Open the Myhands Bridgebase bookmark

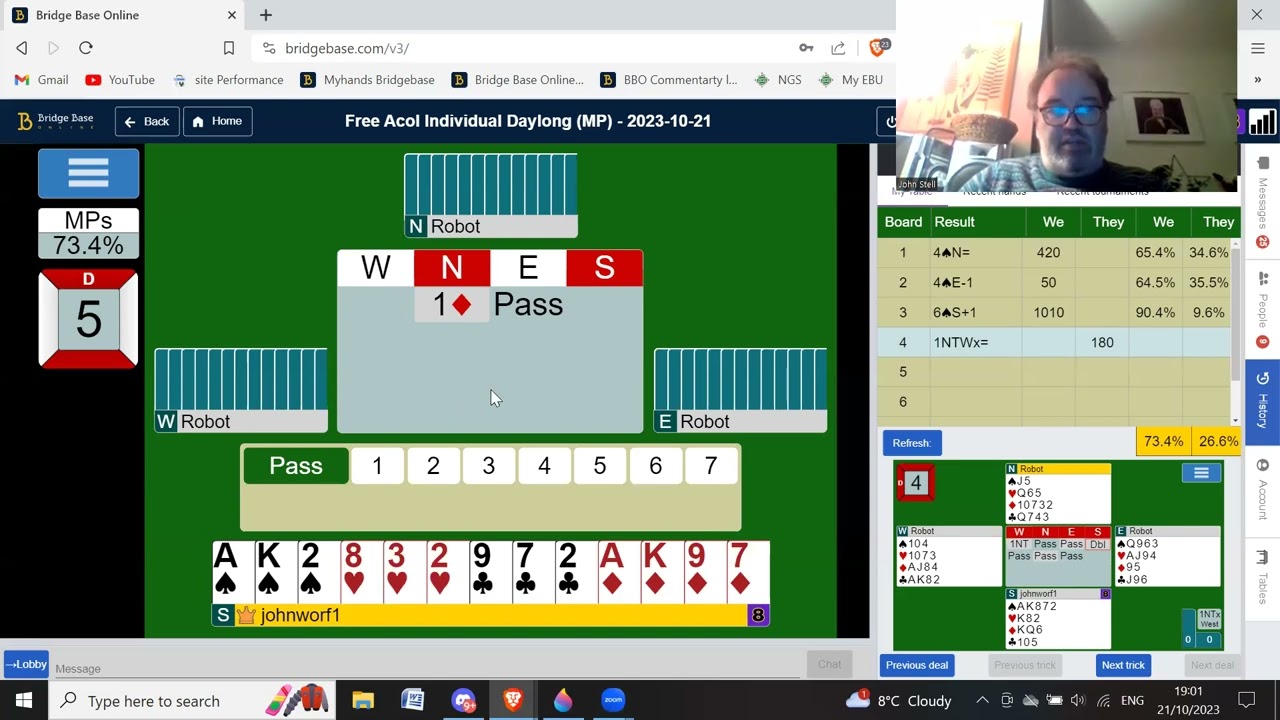tap(367, 80)
